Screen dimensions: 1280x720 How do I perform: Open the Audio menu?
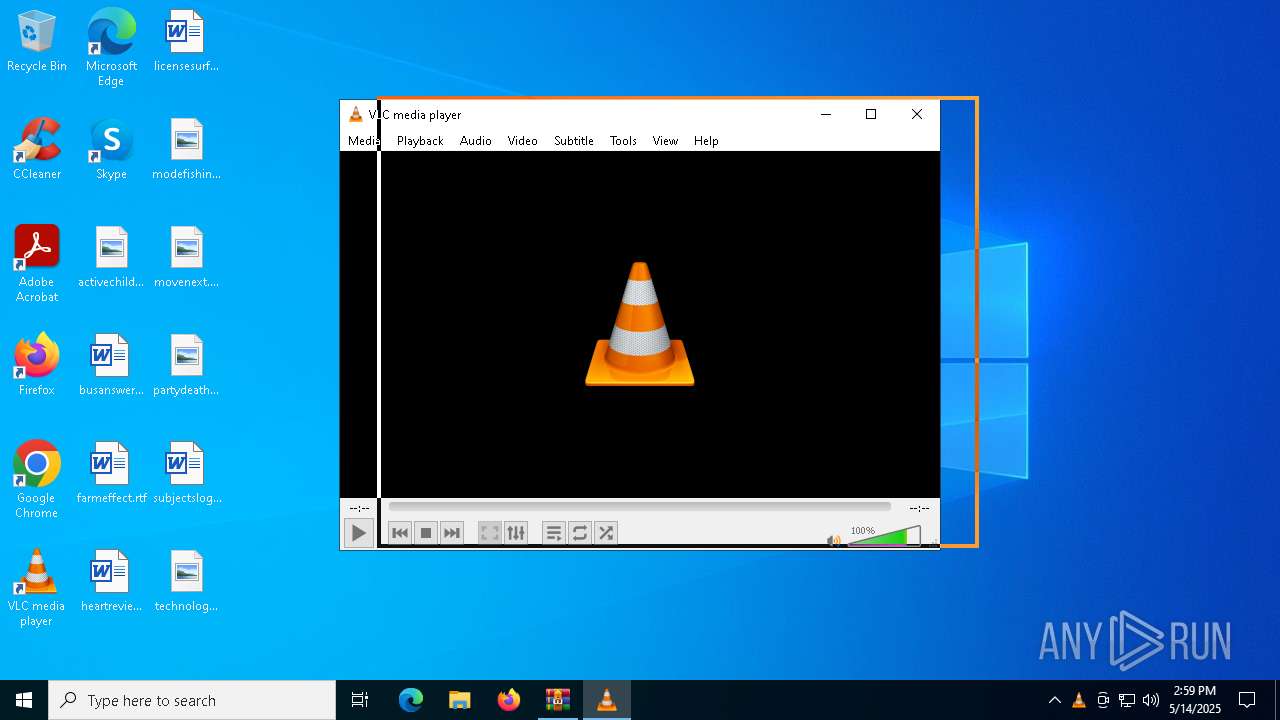point(476,141)
